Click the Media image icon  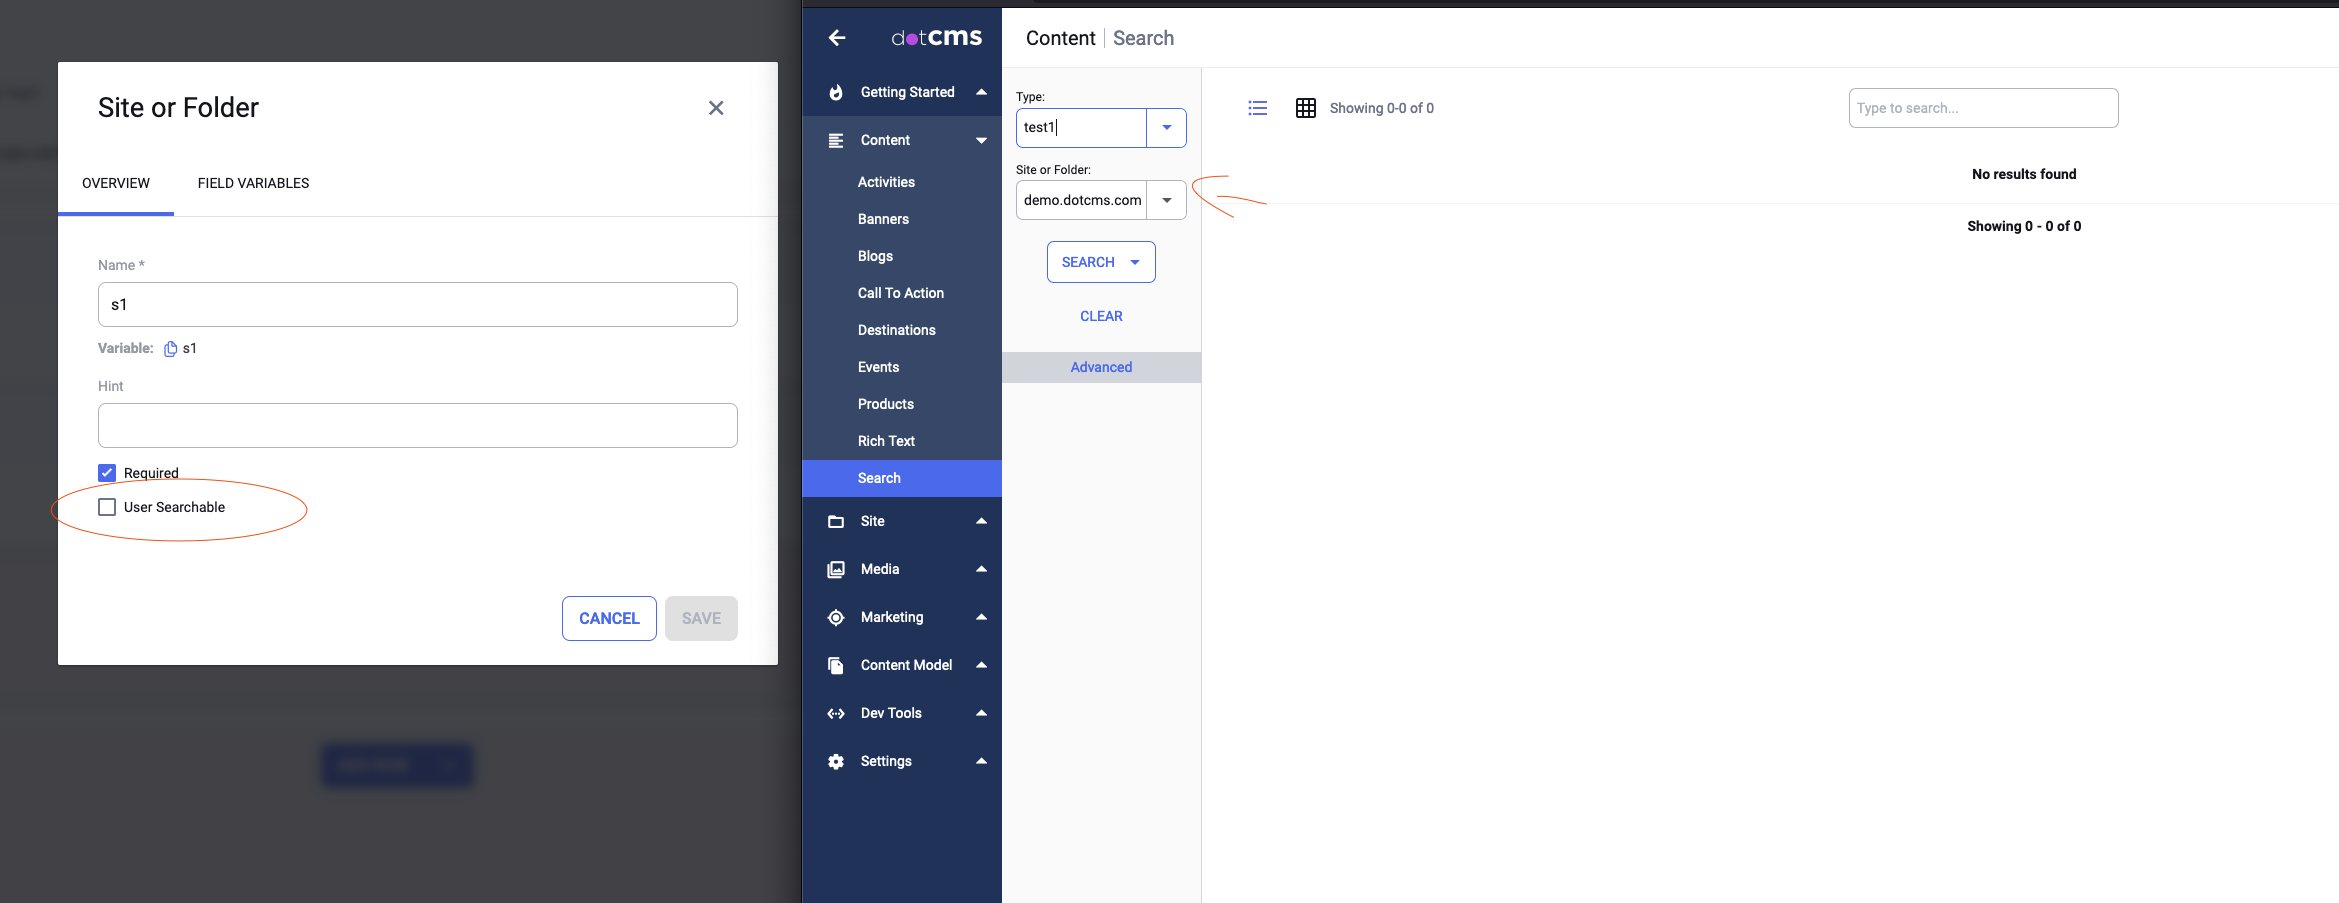[836, 569]
